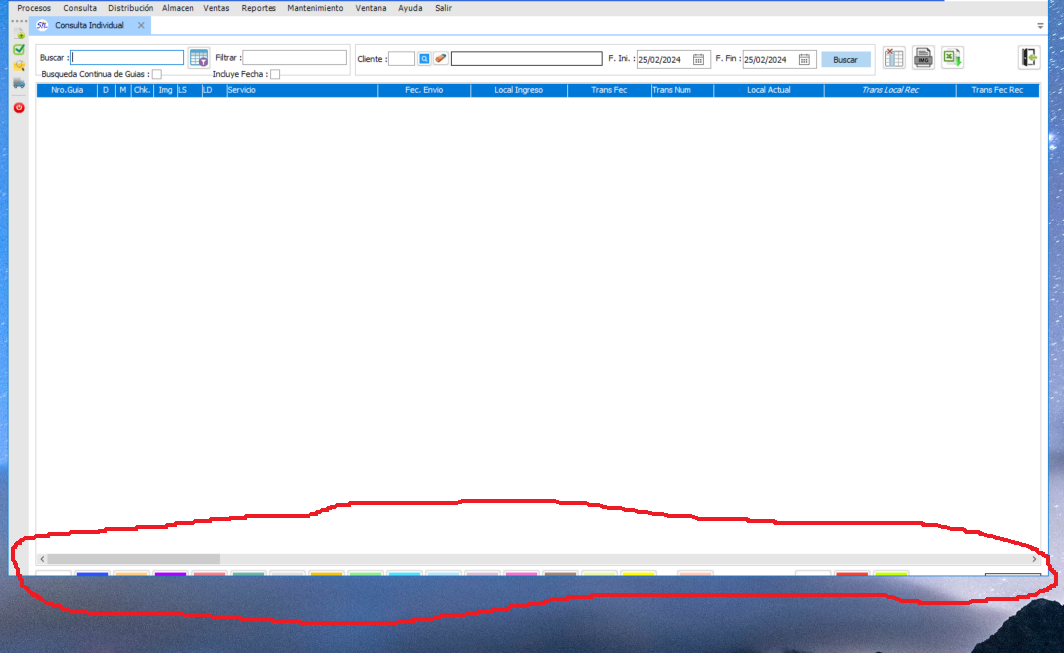The width and height of the screenshot is (1064, 653).
Task: Open the F. Ini. calendar picker
Action: (x=699, y=59)
